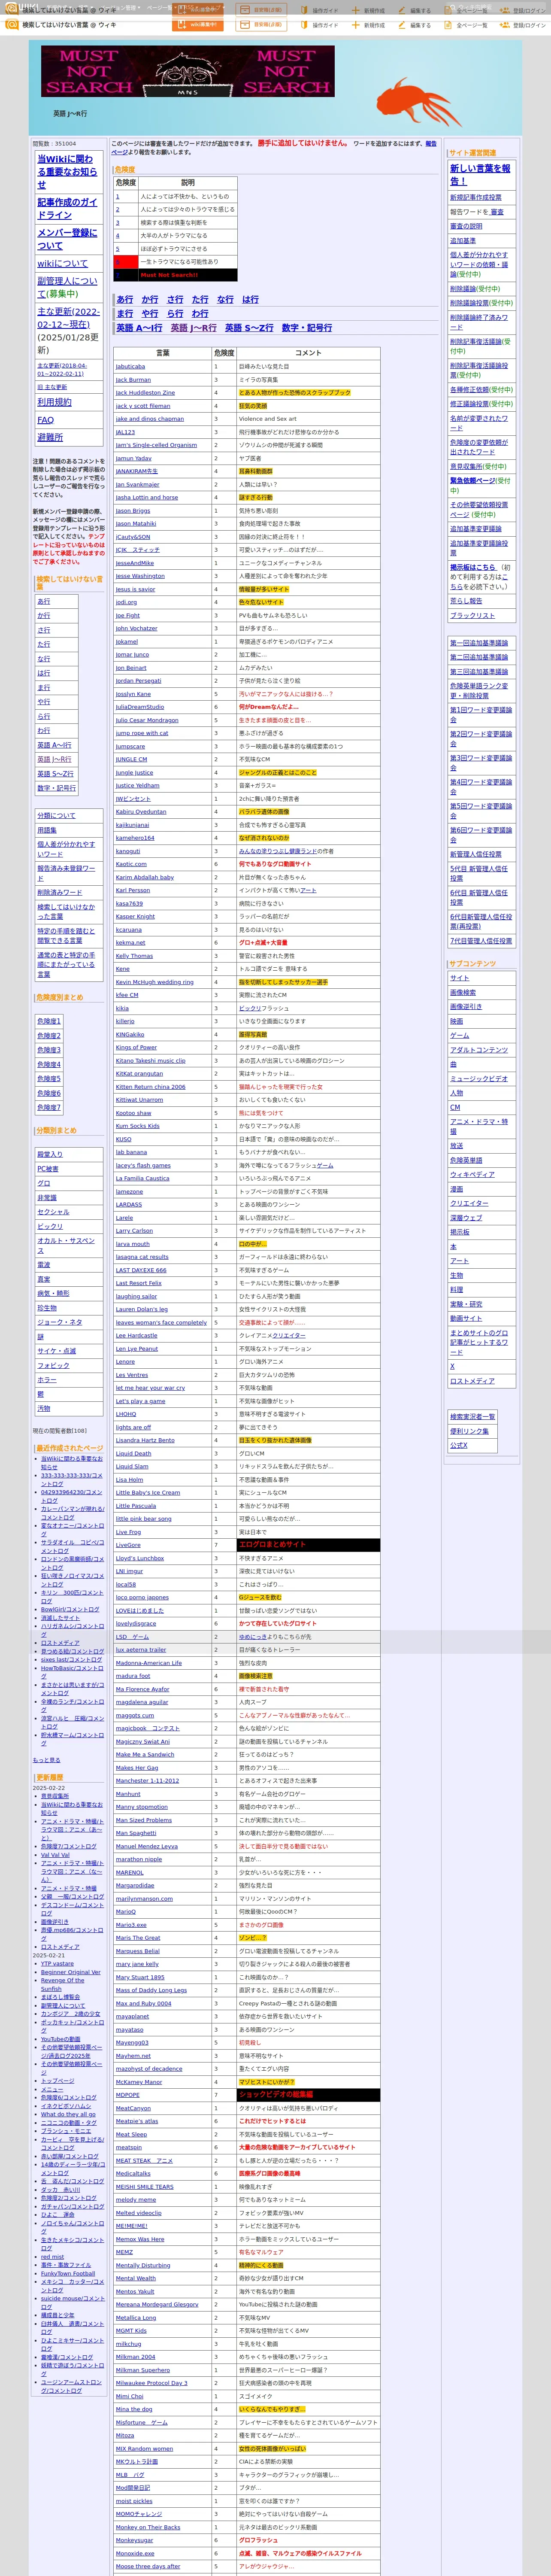Screen dimensions: 551x2576
Task: Click もっと見る under recently created pages
Action: tap(46, 1760)
